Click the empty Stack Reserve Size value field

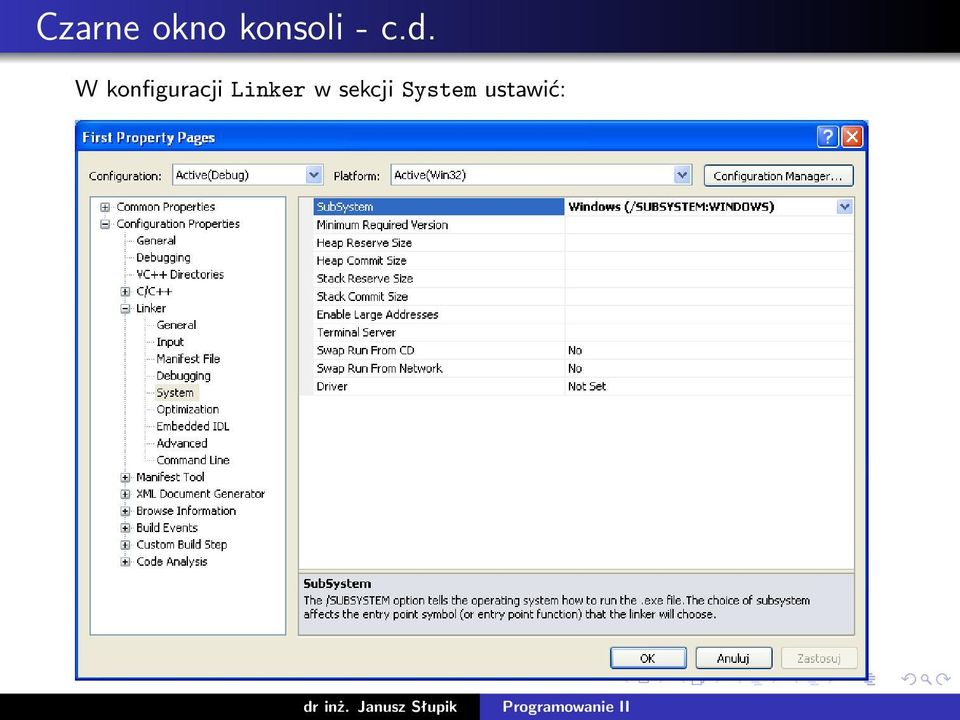point(709,279)
